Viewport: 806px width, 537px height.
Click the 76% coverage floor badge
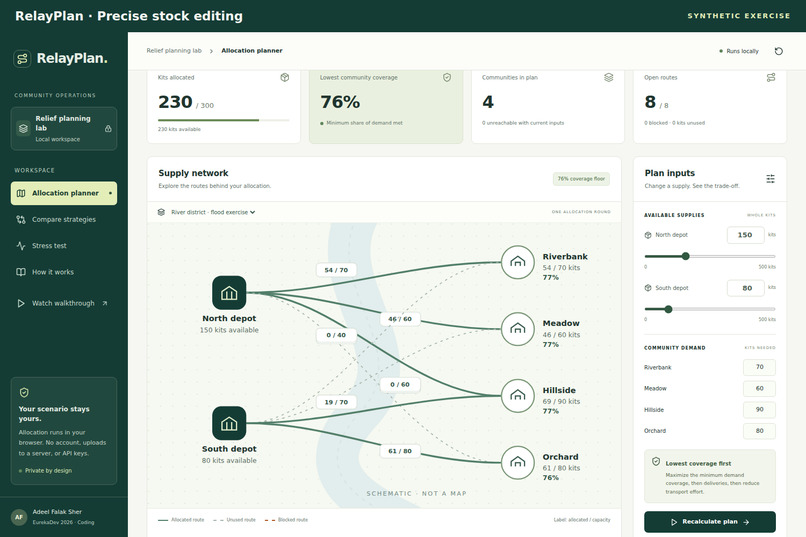click(581, 179)
